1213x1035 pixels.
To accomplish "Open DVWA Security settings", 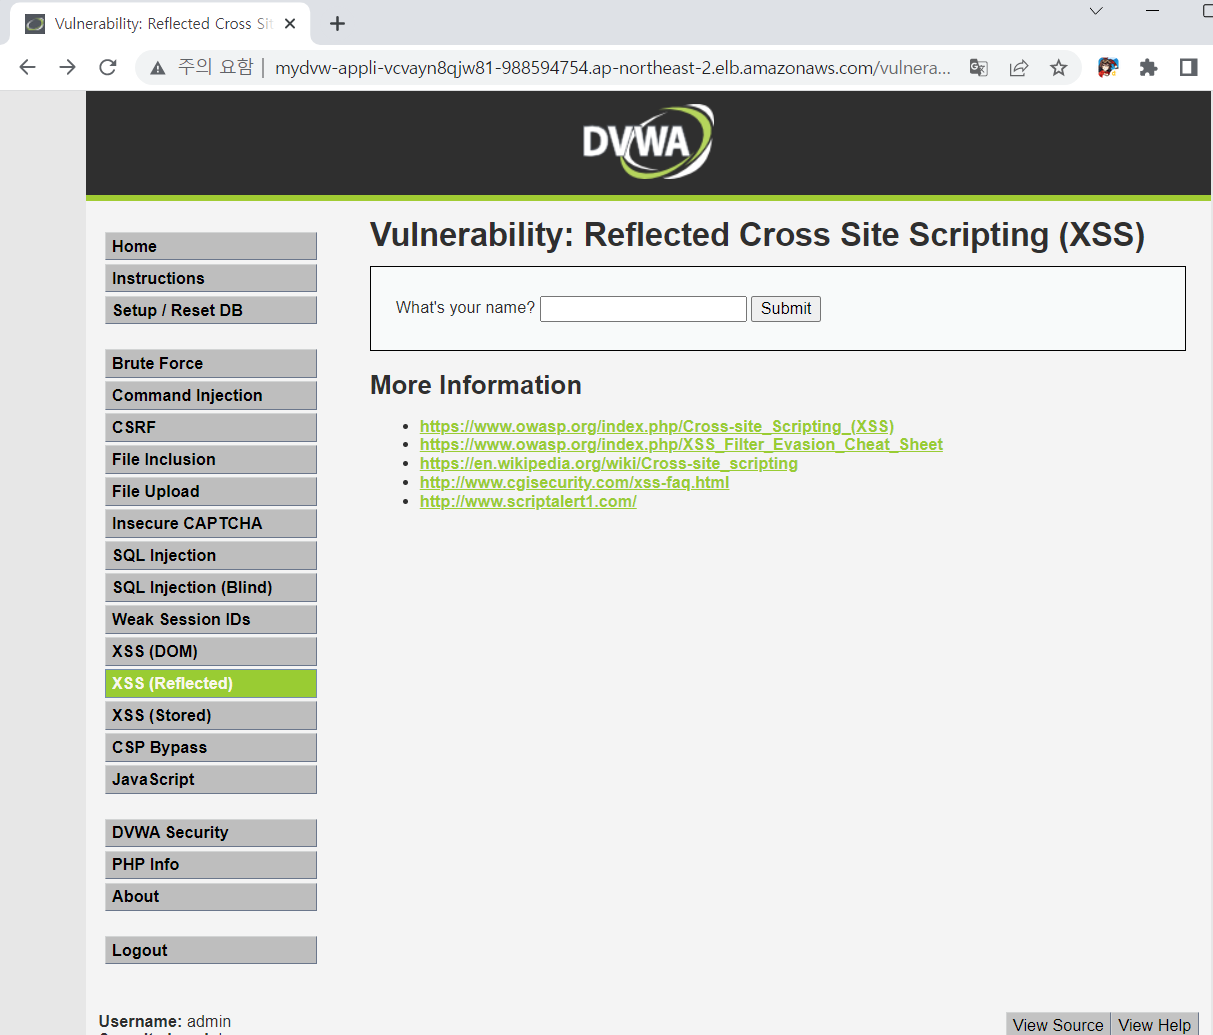I will 211,832.
